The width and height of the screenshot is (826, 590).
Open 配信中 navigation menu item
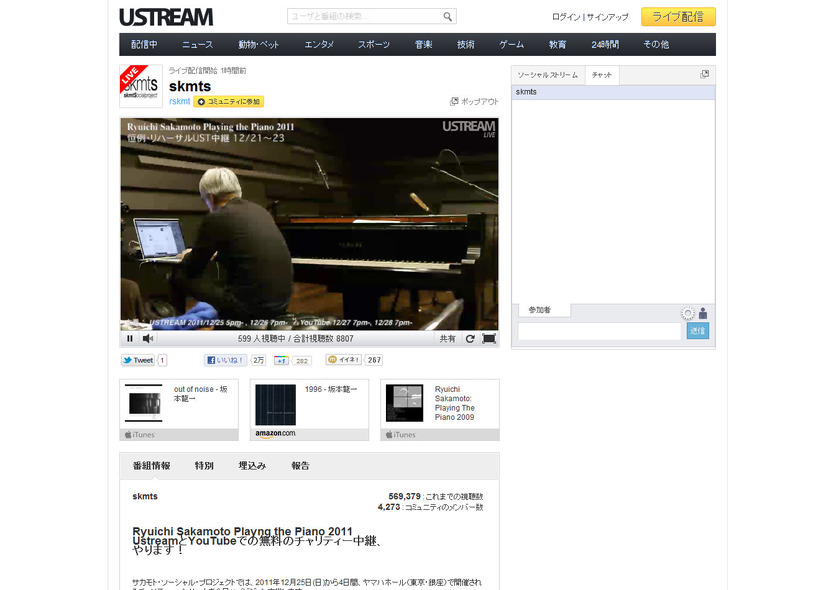click(144, 45)
